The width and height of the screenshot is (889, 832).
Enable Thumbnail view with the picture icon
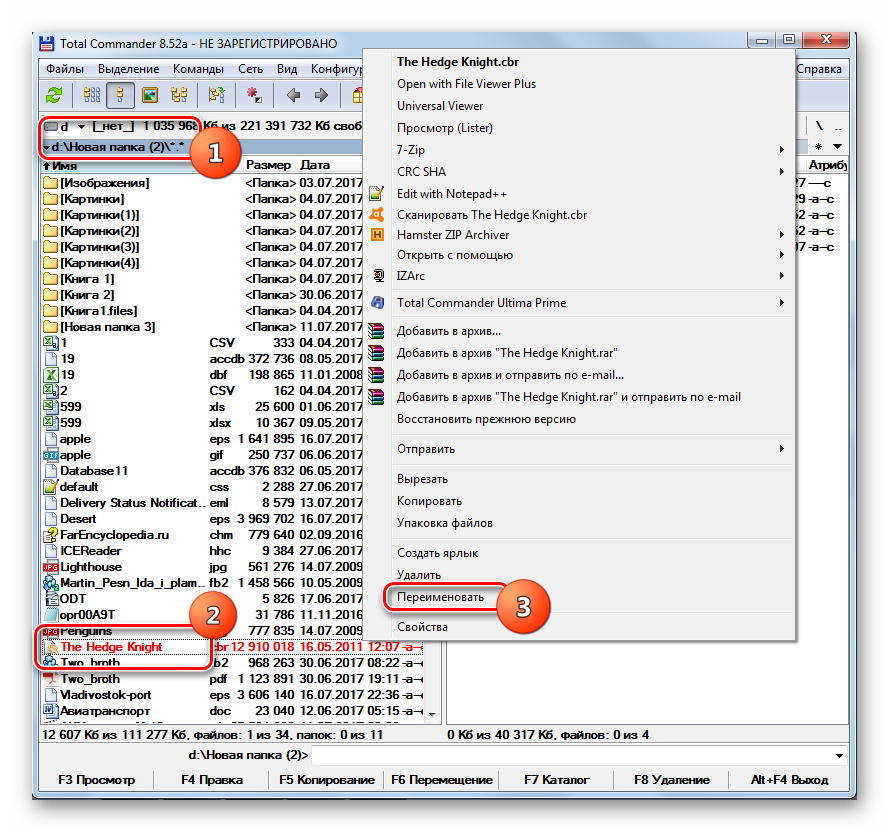coord(150,95)
